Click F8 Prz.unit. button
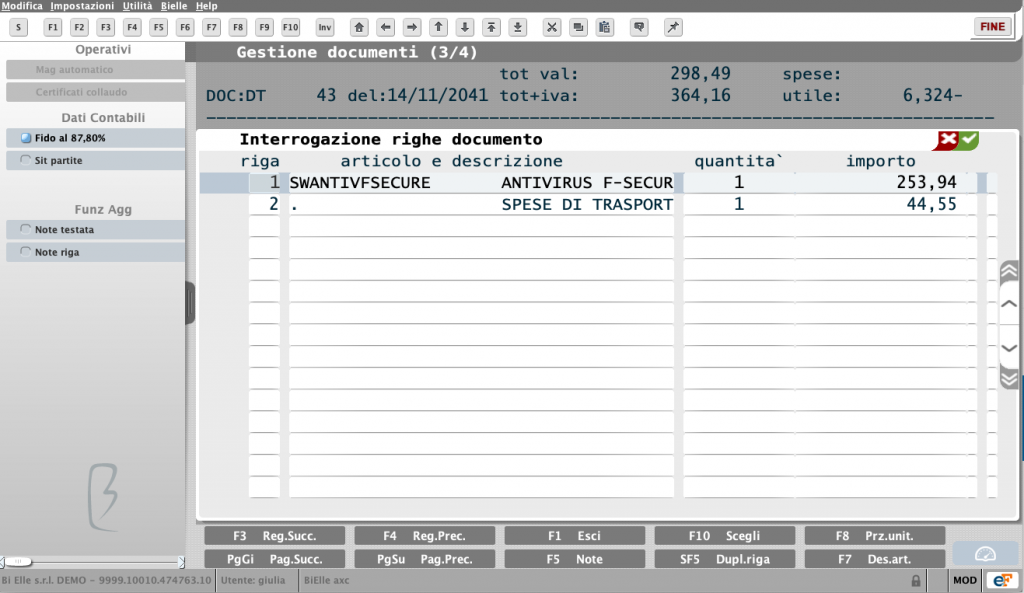 click(x=875, y=536)
